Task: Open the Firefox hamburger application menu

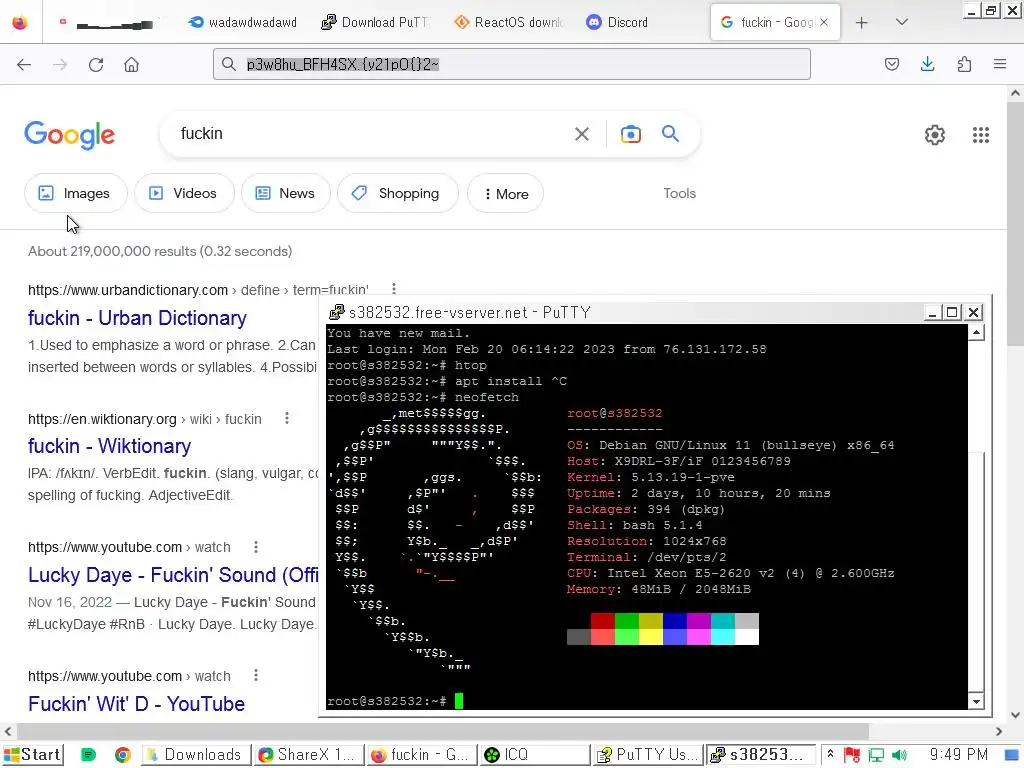Action: pyautogui.click(x=1000, y=64)
